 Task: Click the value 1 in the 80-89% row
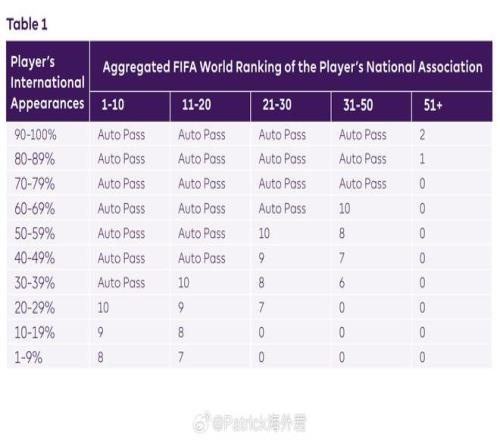[x=422, y=159]
